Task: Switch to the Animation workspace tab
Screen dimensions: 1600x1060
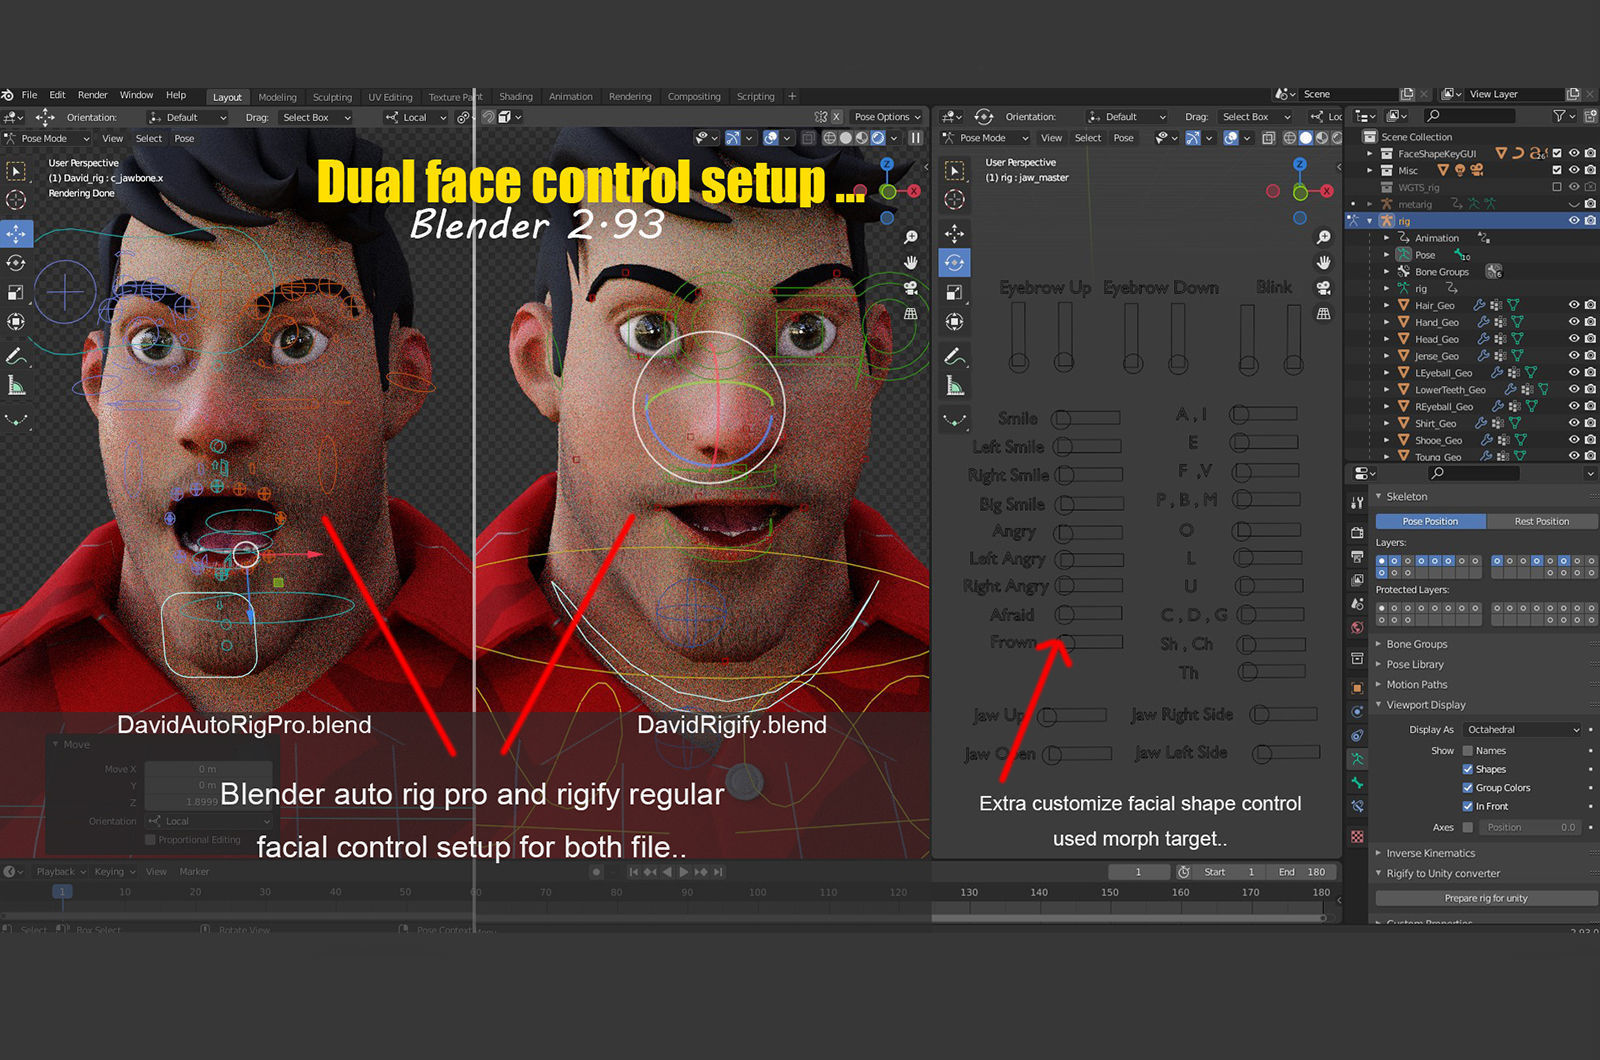Action: (x=571, y=97)
